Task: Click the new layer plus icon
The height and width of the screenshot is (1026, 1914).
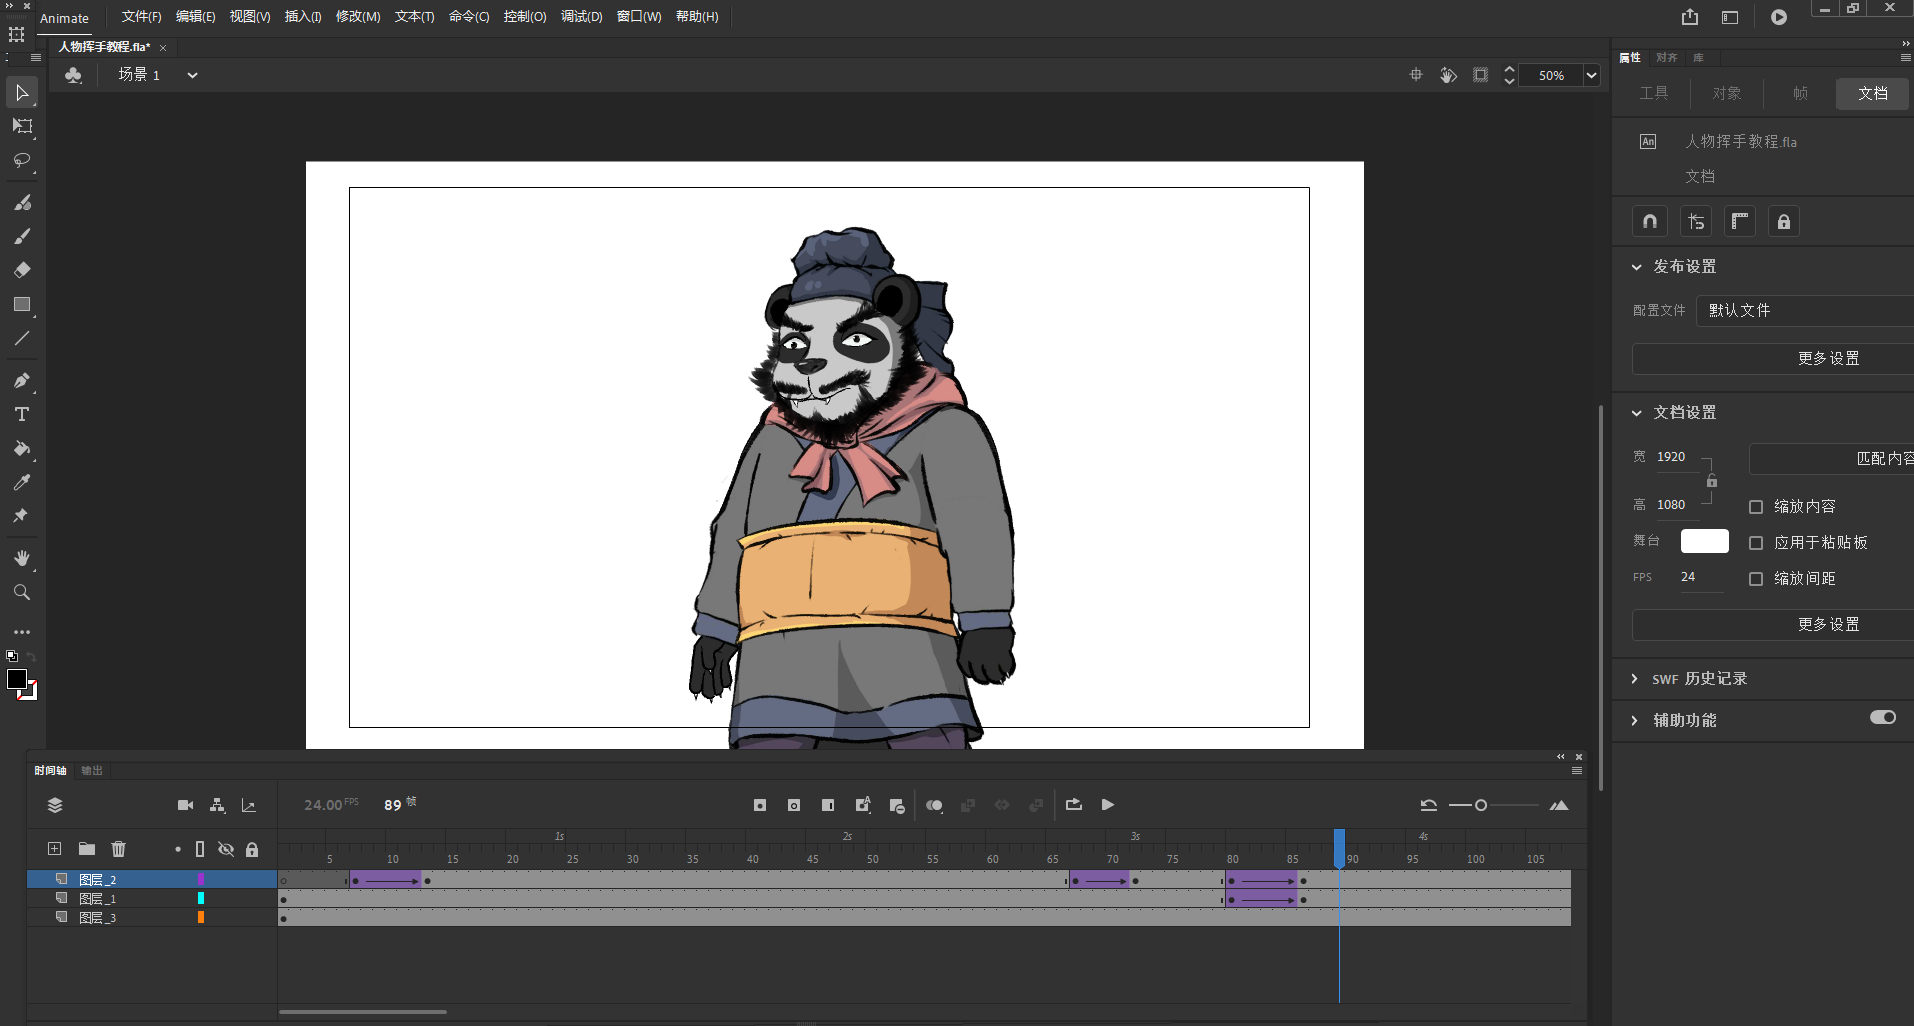Action: point(55,849)
